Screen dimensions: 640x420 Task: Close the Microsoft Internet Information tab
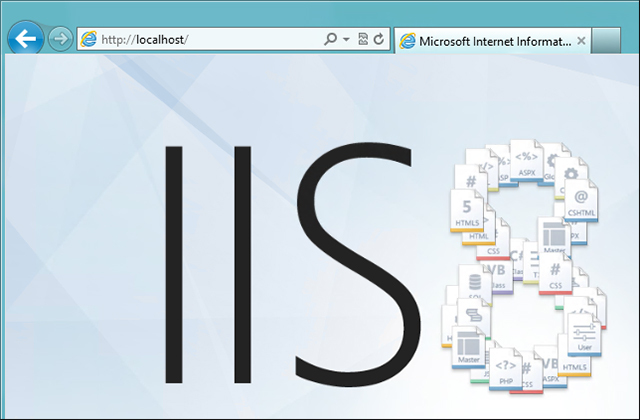pyautogui.click(x=581, y=41)
